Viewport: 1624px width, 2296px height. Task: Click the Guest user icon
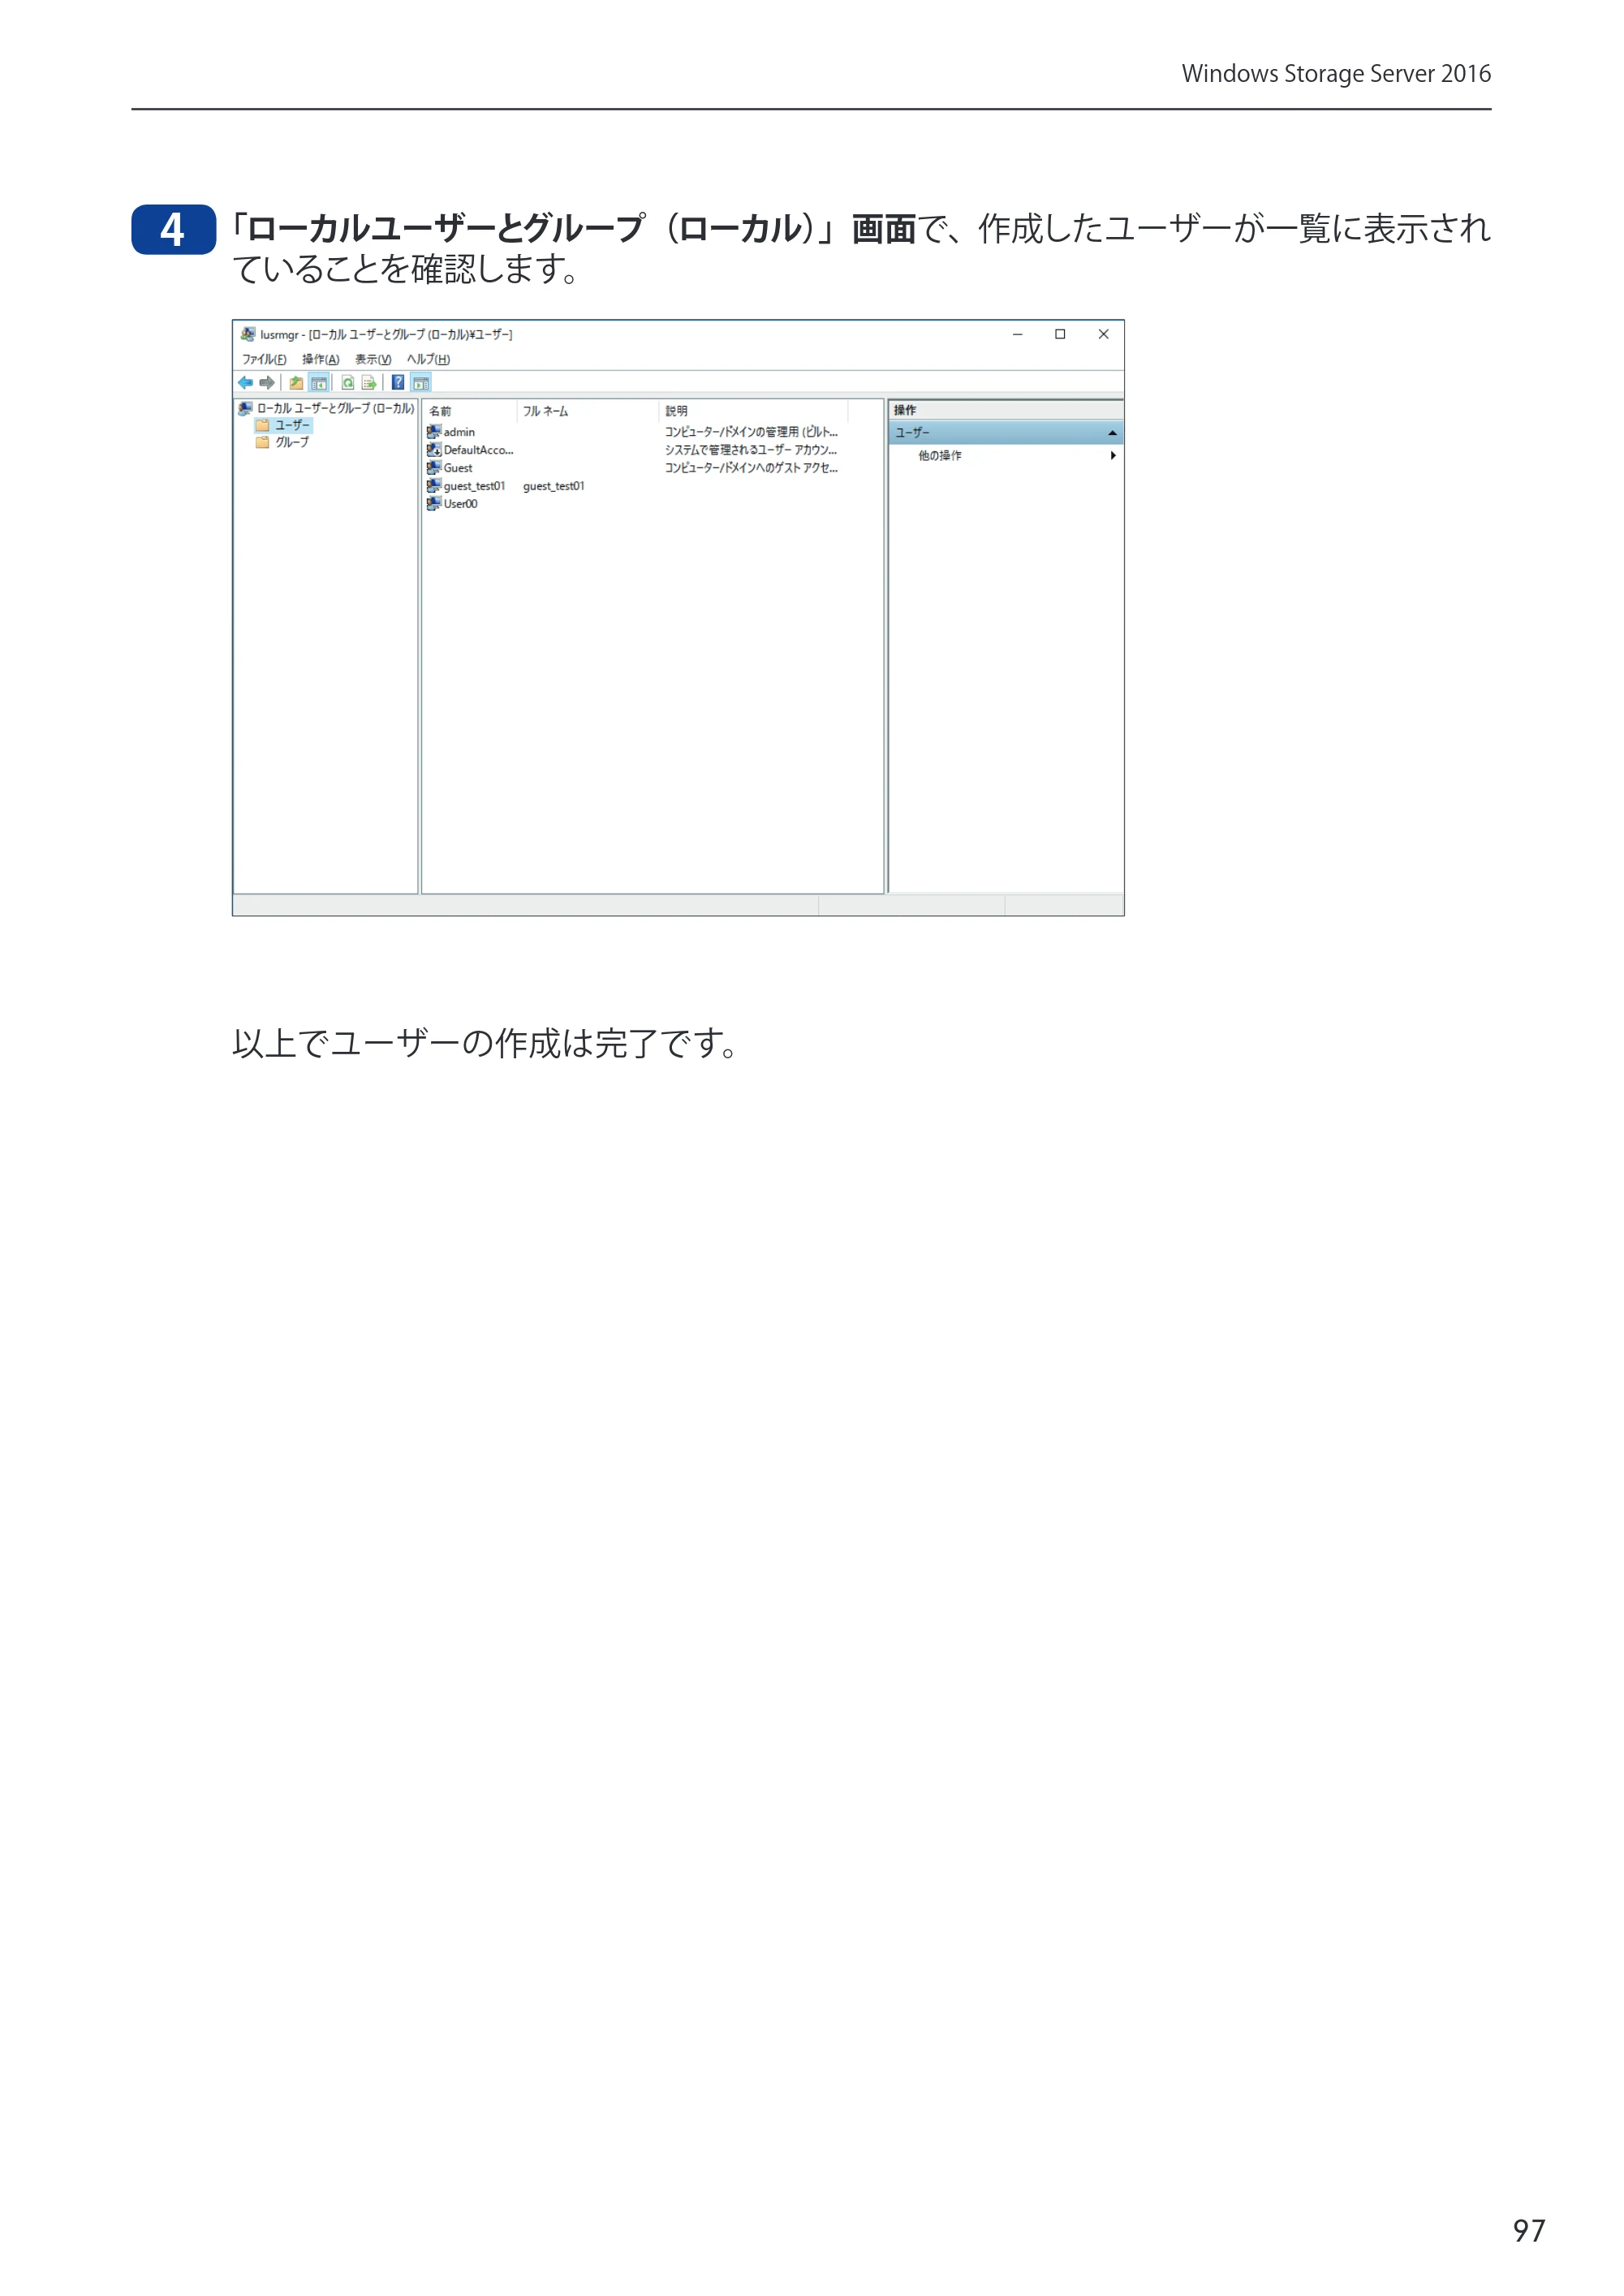(434, 468)
